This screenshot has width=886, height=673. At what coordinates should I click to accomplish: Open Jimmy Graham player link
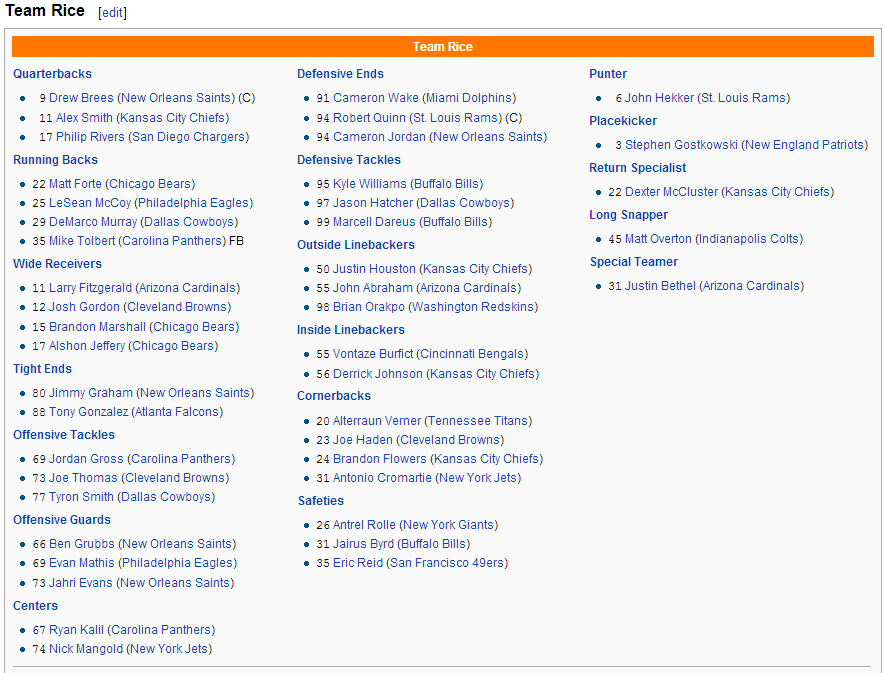[x=91, y=393]
